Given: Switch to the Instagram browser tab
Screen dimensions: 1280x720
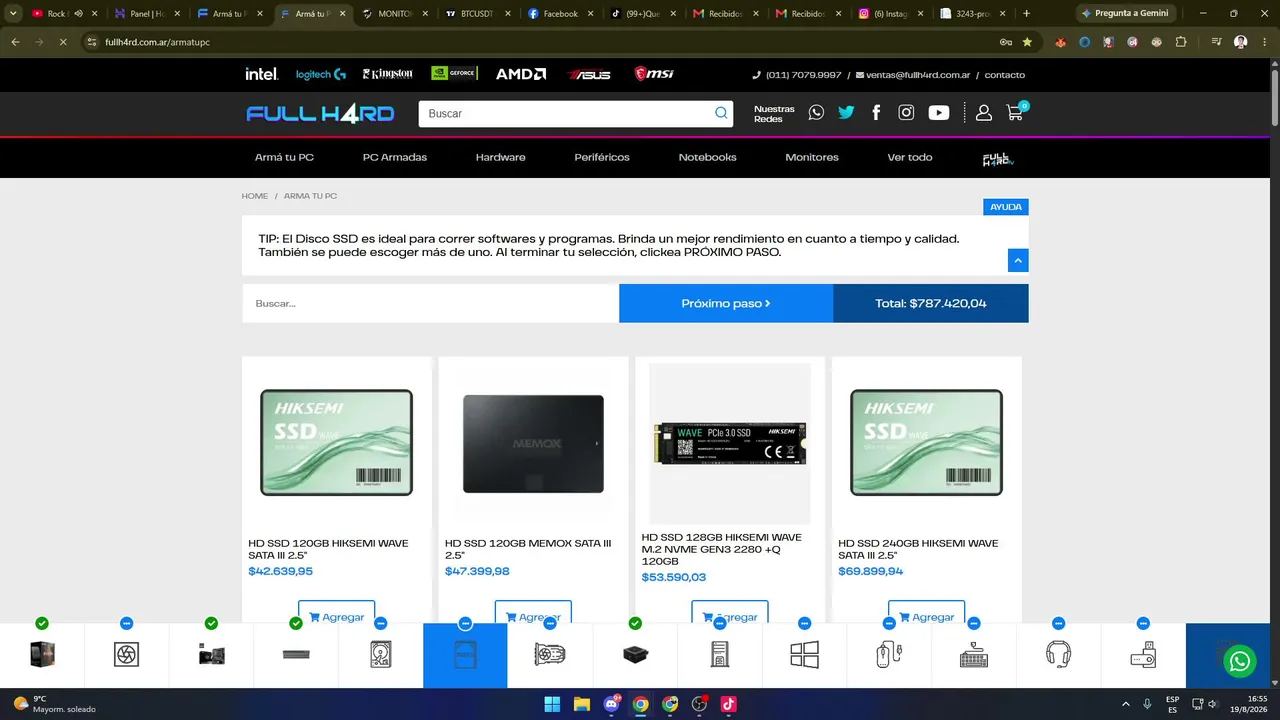Looking at the screenshot, I should pos(892,14).
